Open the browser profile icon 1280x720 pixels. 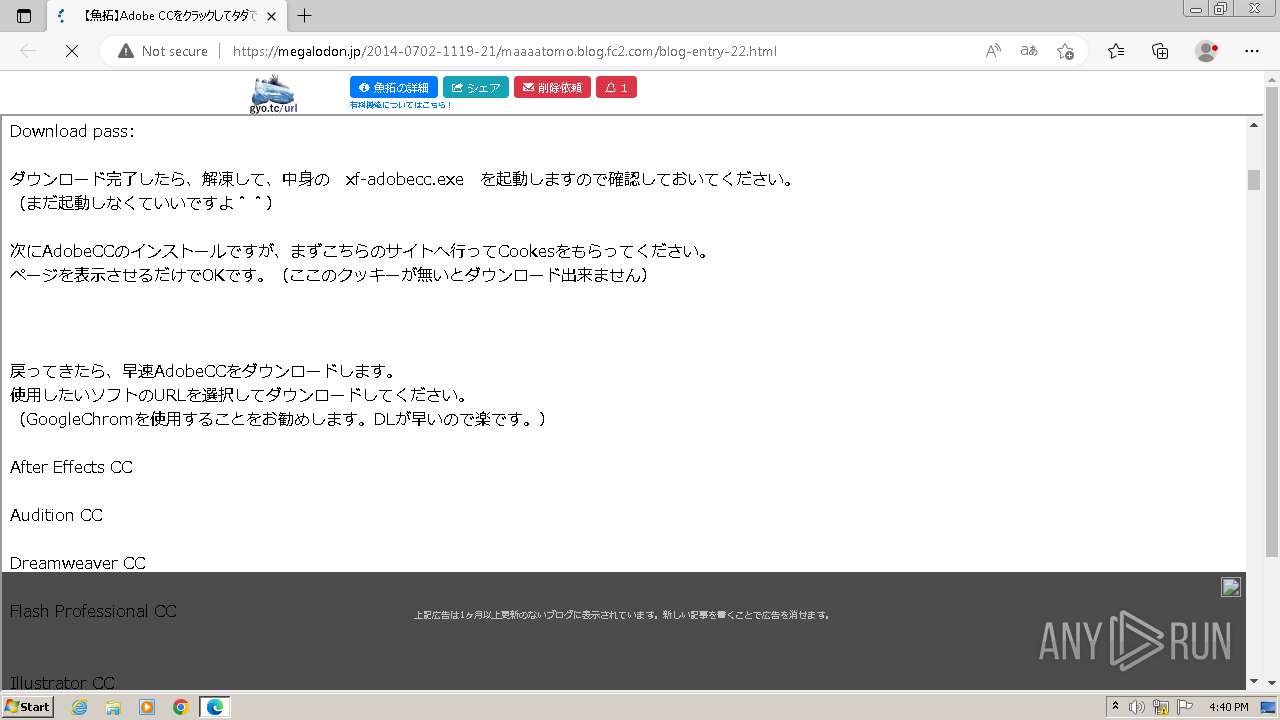1207,51
